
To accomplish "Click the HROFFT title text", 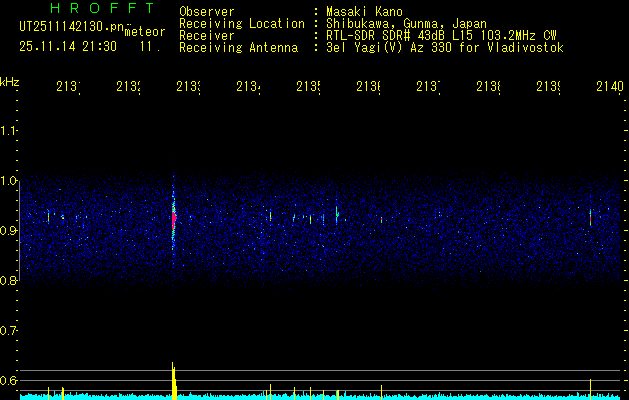I will [102, 8].
